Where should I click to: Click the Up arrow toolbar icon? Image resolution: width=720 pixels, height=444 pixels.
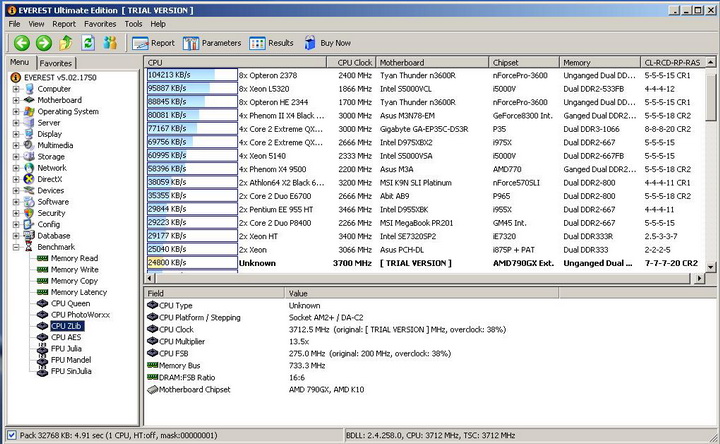pyautogui.click(x=66, y=43)
